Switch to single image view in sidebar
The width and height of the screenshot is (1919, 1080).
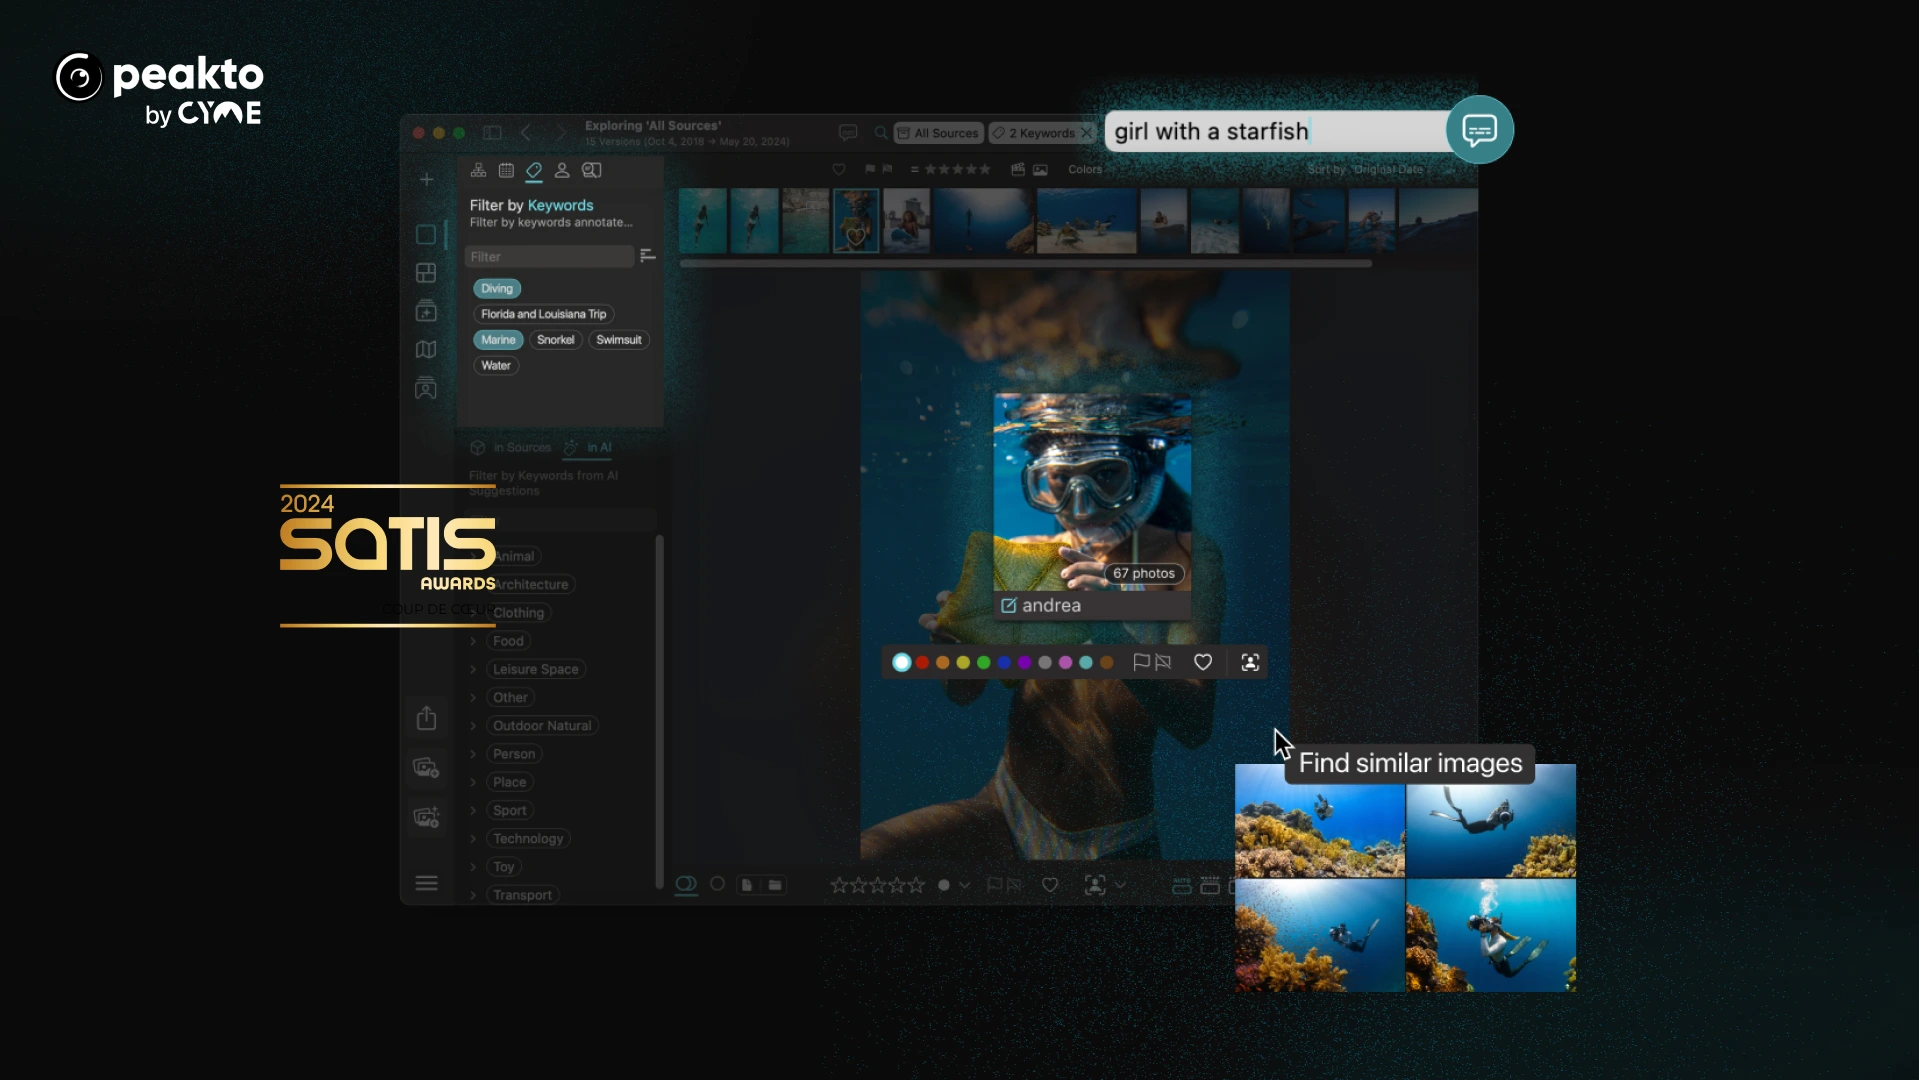426,234
